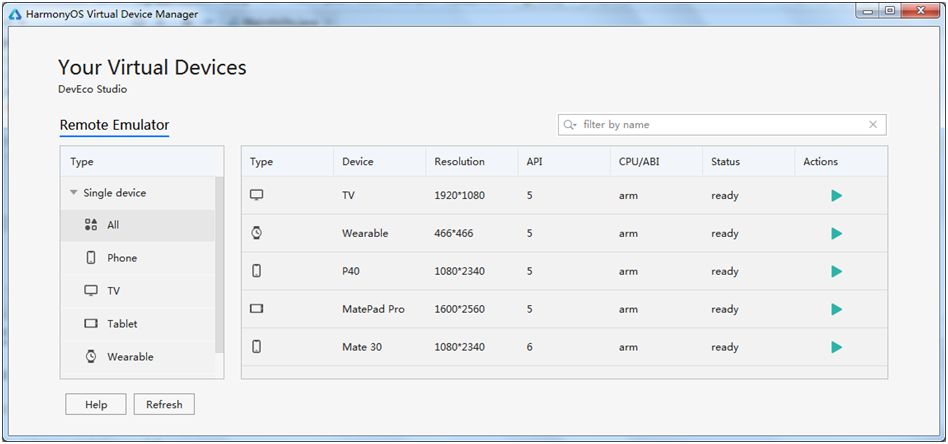
Task: Select the Mate 30 device name
Action: pyautogui.click(x=362, y=347)
